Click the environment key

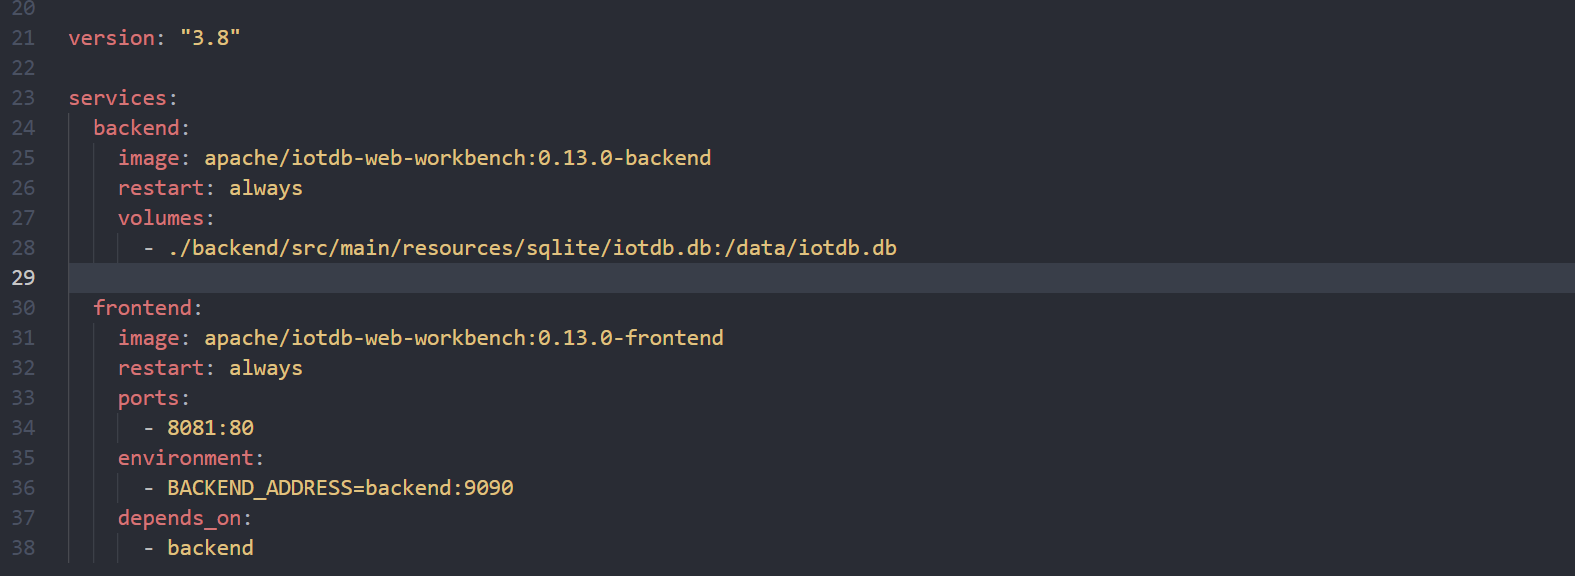tap(186, 458)
